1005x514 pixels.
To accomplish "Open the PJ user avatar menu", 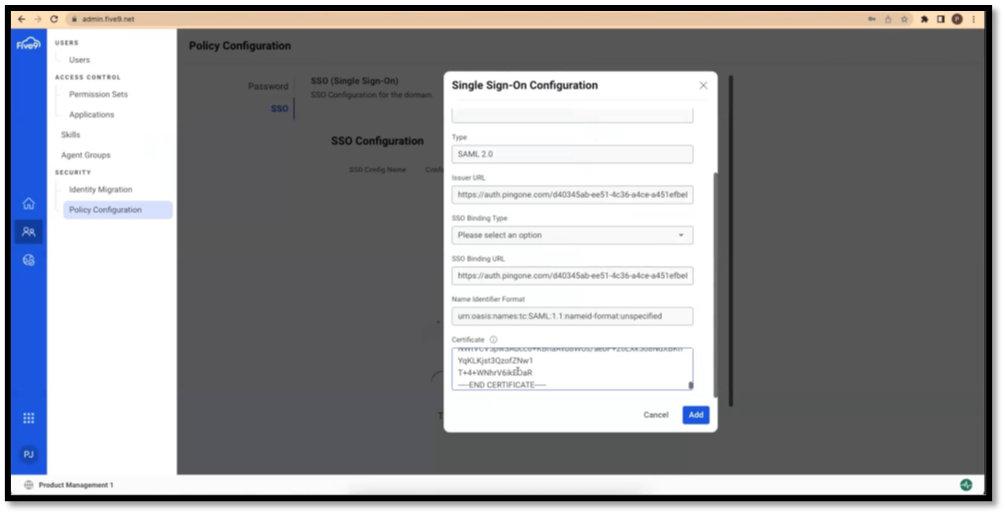I will click(x=29, y=454).
